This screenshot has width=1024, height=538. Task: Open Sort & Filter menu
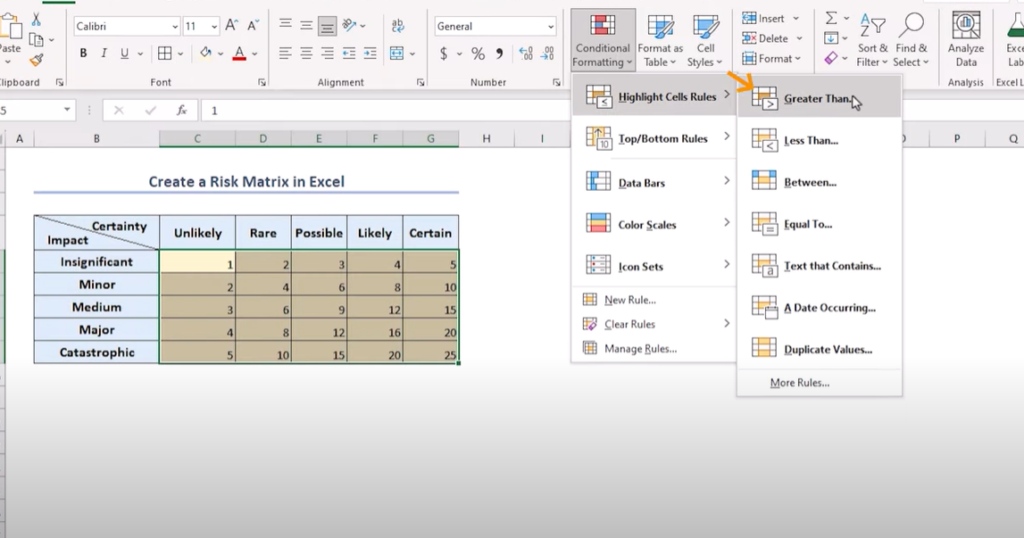(x=872, y=40)
